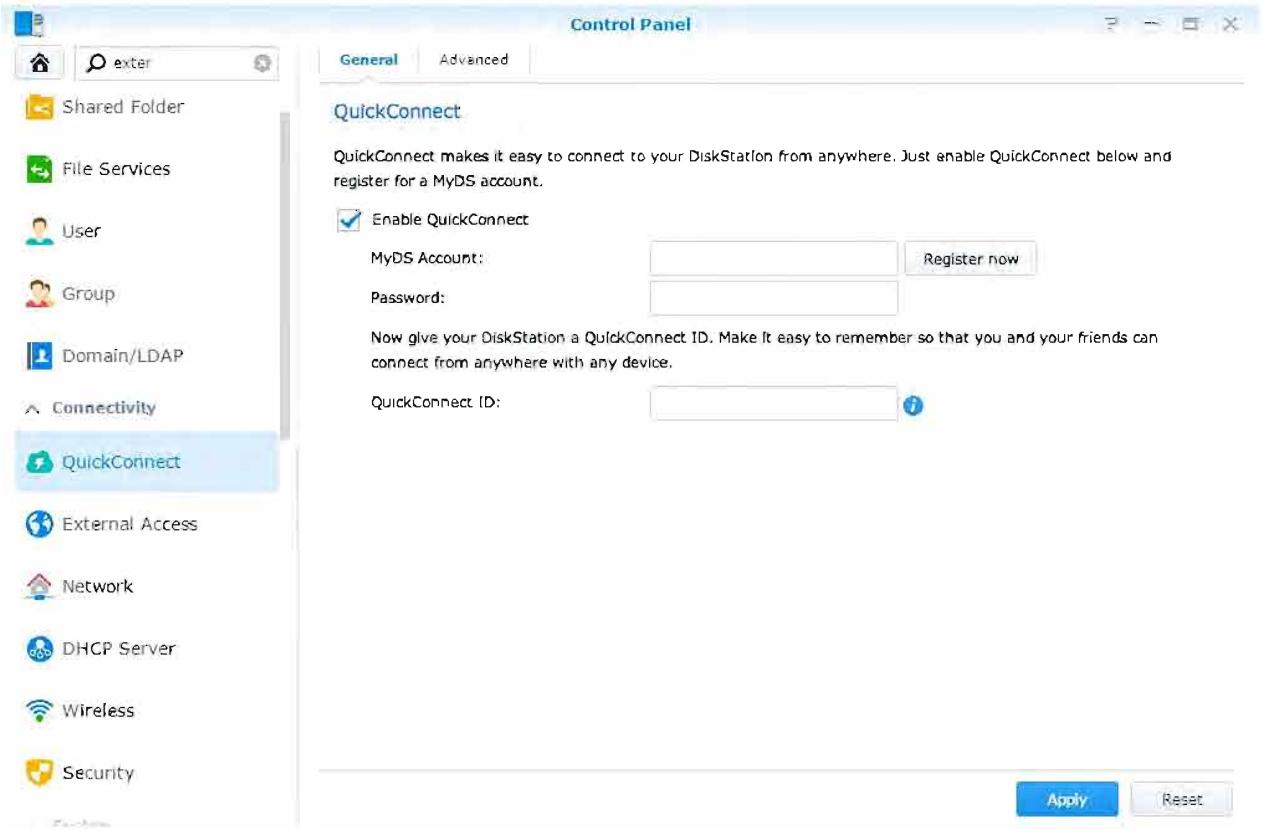
Task: Select QuickConnect in the sidebar
Action: click(x=147, y=462)
